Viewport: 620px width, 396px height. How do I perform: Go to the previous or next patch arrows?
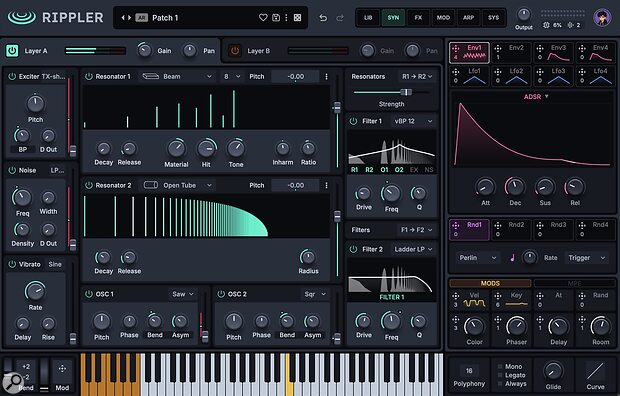pyautogui.click(x=126, y=17)
